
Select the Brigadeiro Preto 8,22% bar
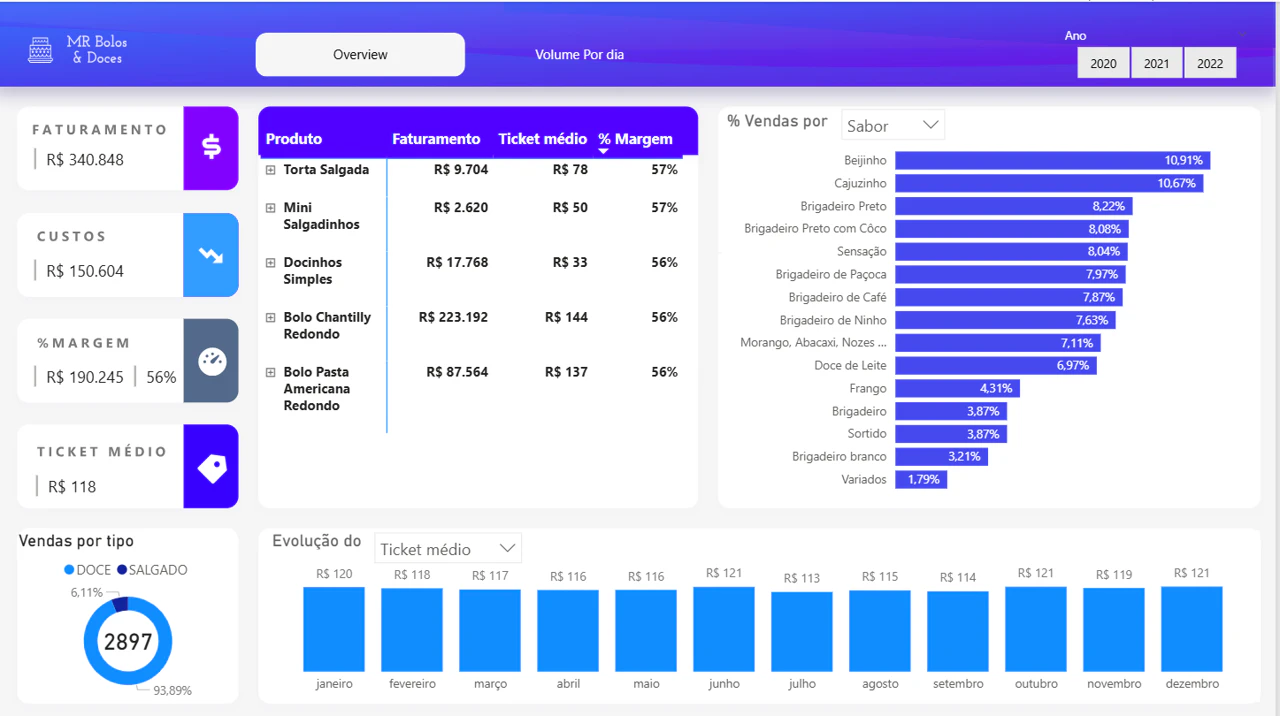(1014, 206)
